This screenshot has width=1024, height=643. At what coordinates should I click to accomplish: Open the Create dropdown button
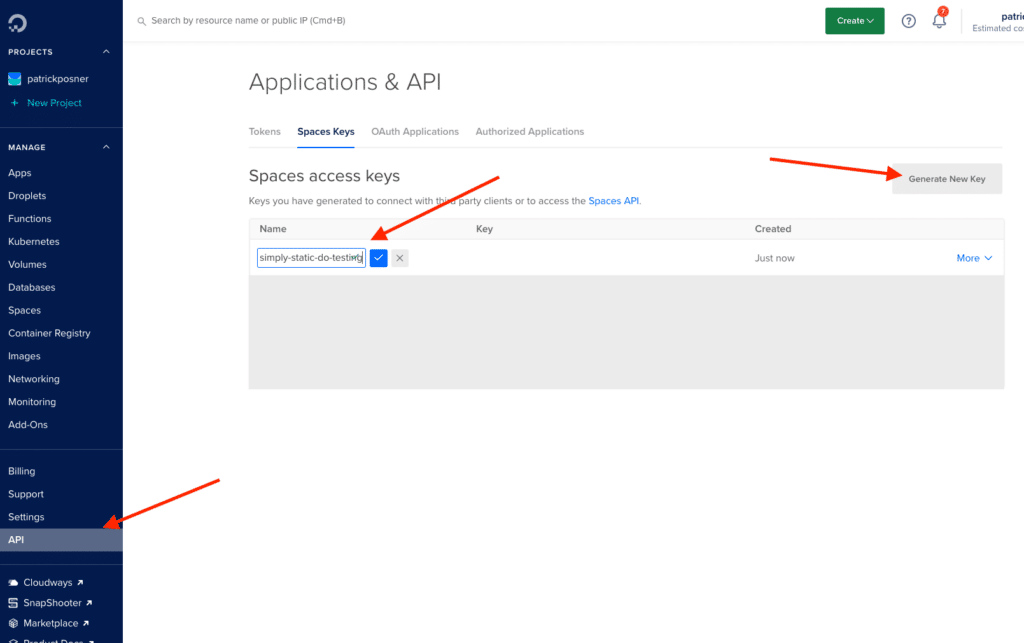click(x=855, y=21)
